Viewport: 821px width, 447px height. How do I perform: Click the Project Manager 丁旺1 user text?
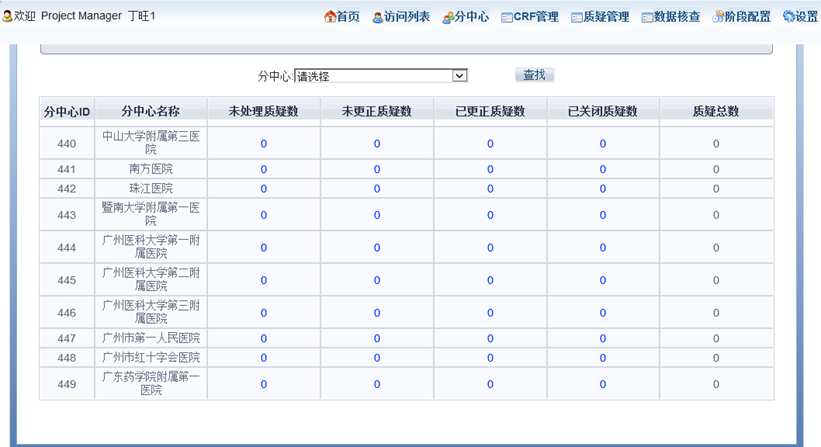tap(98, 16)
